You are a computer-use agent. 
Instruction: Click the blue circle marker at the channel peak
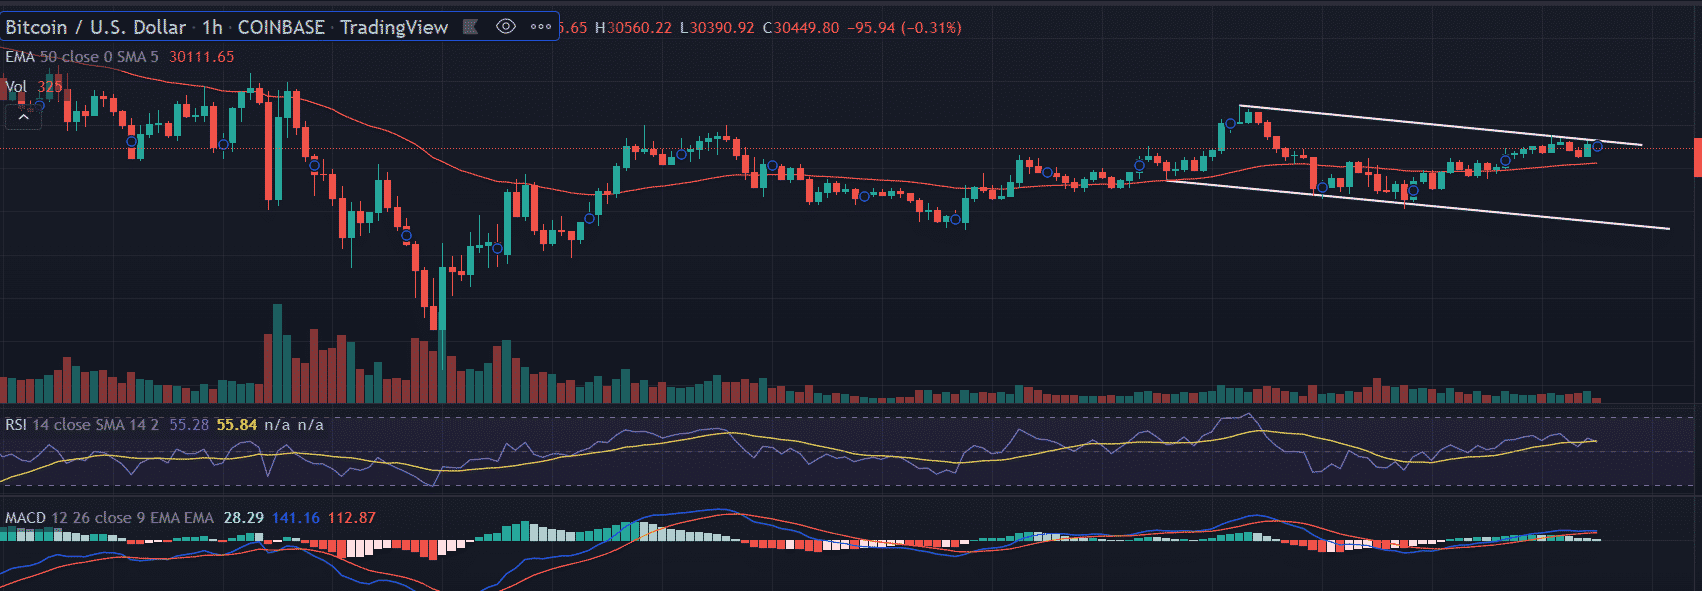coord(1231,124)
